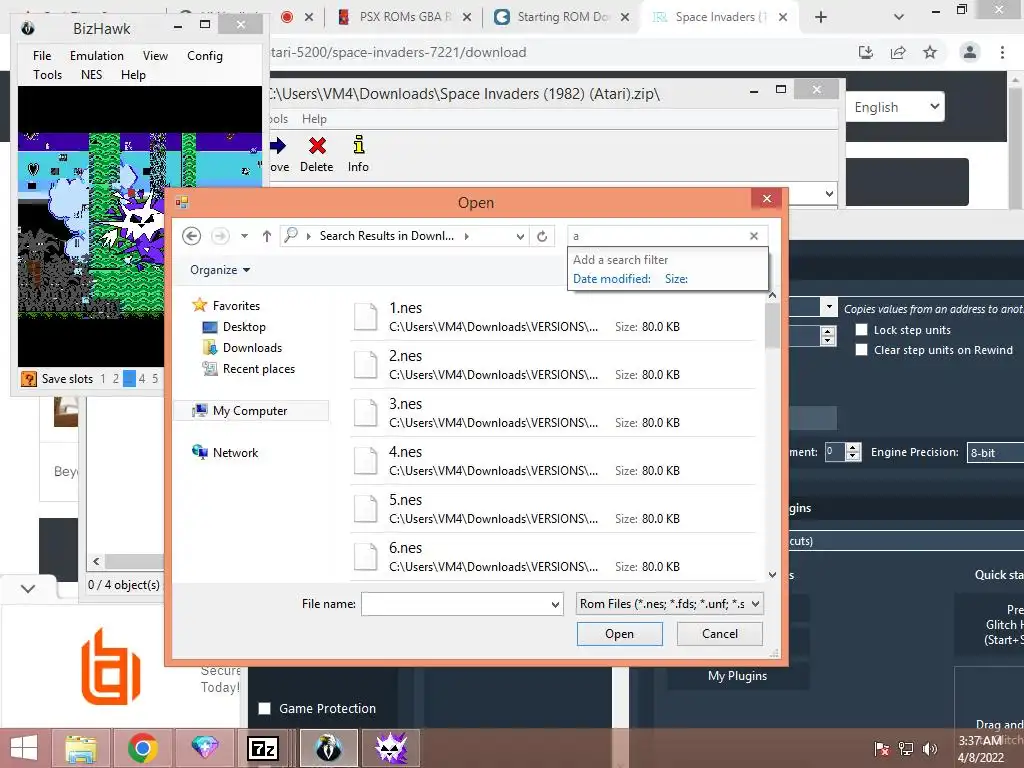Click the Open button in dialog
This screenshot has height=768, width=1024.
click(619, 633)
